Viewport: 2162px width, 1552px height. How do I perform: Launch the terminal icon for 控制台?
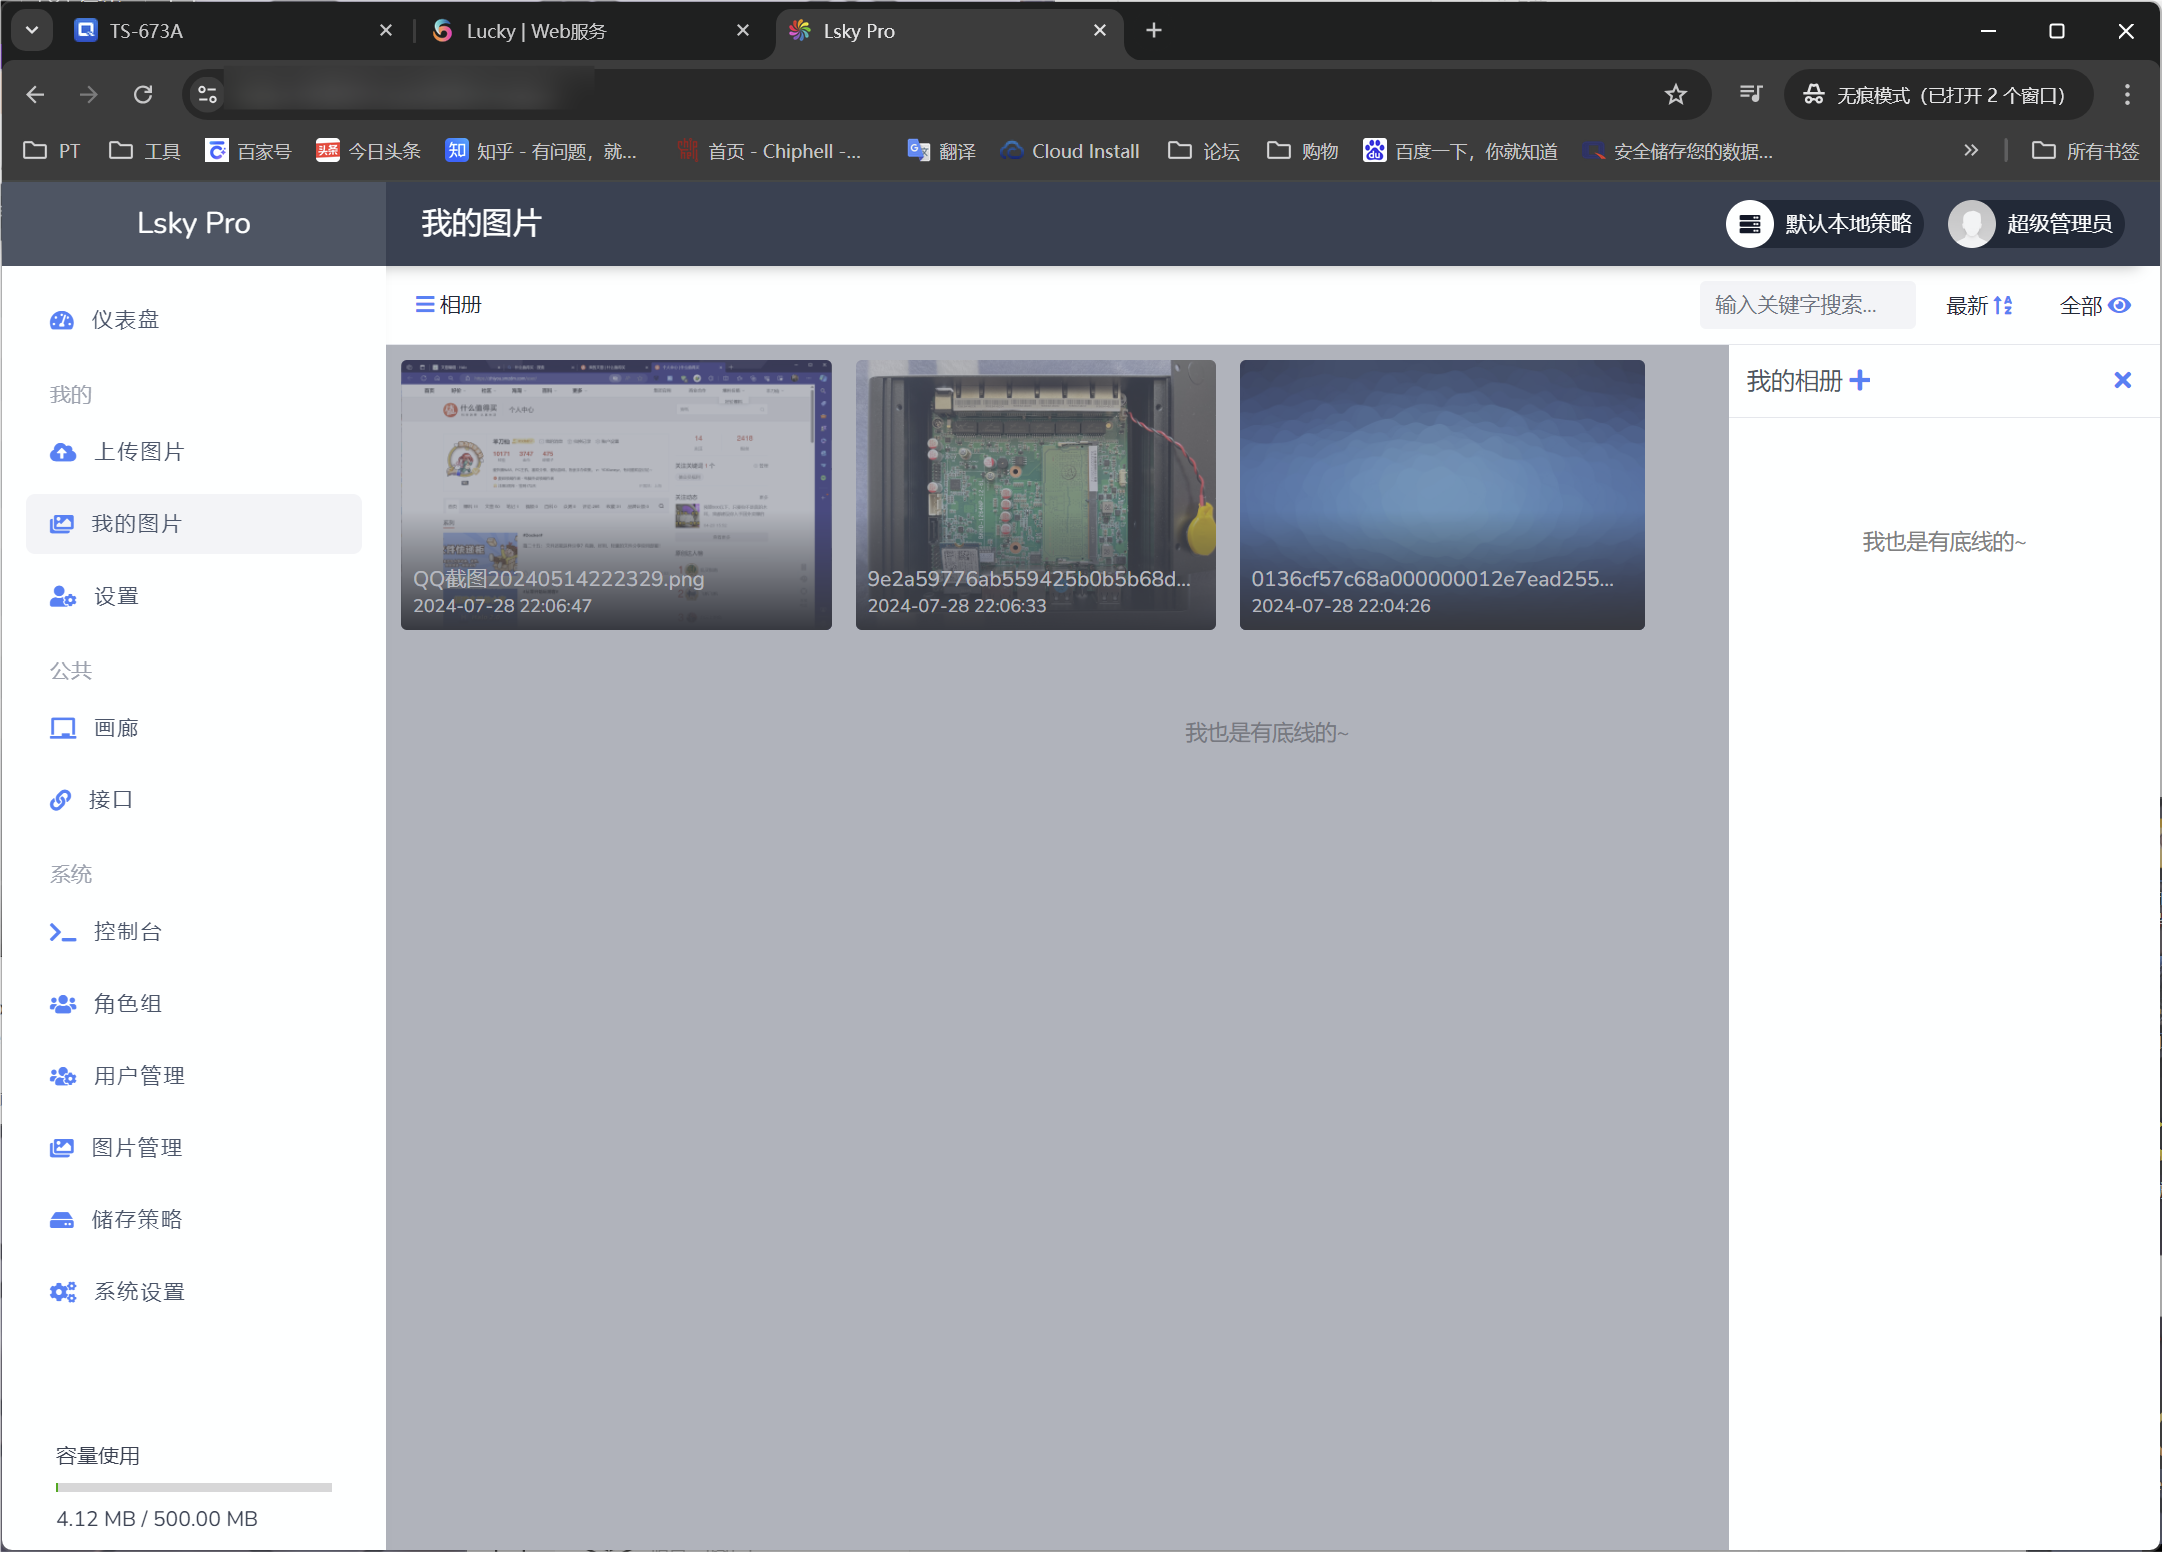pyautogui.click(x=63, y=932)
